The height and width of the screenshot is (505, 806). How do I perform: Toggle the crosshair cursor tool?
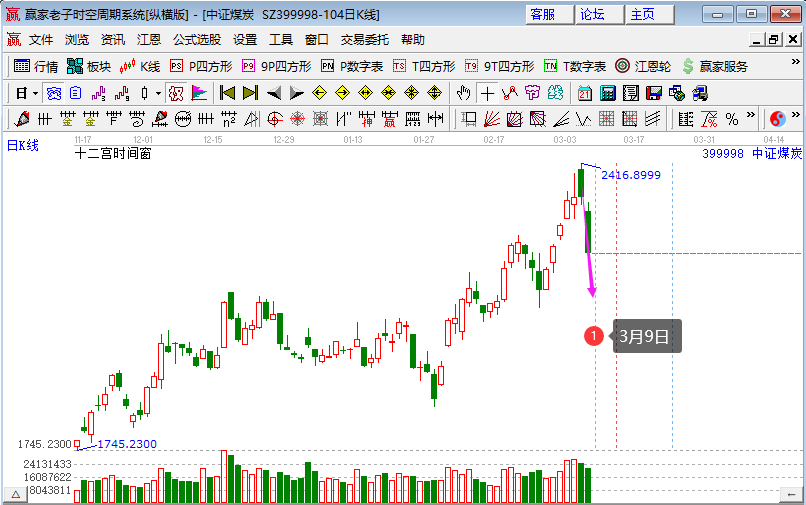coord(486,94)
